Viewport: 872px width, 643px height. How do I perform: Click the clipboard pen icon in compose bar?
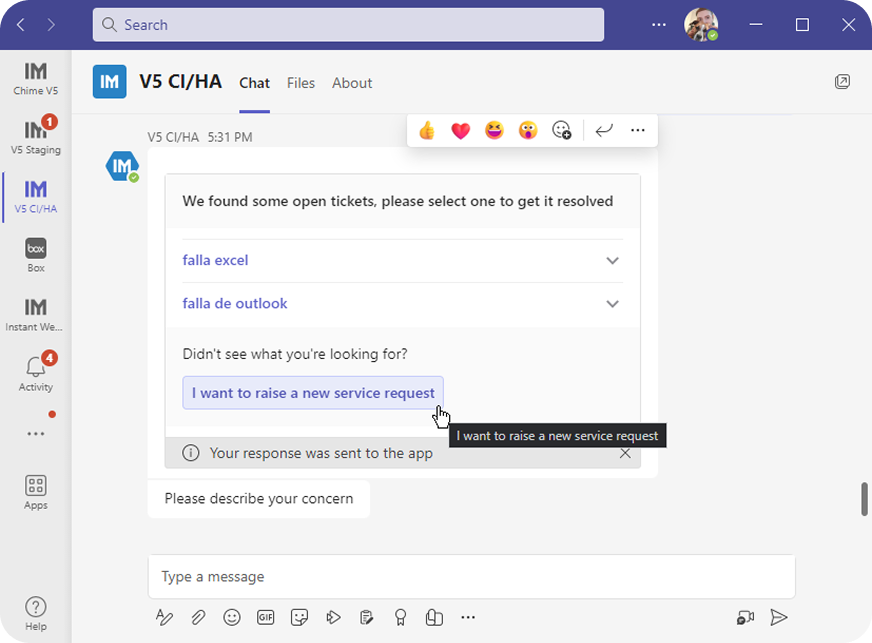[366, 617]
